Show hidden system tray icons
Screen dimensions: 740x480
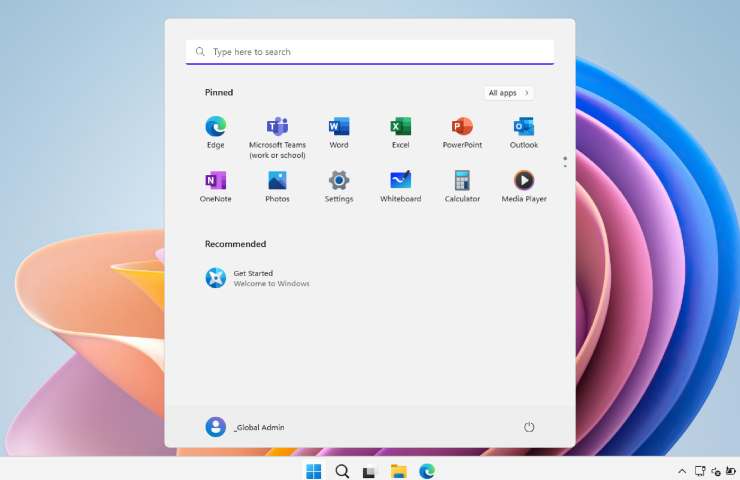[x=682, y=471]
